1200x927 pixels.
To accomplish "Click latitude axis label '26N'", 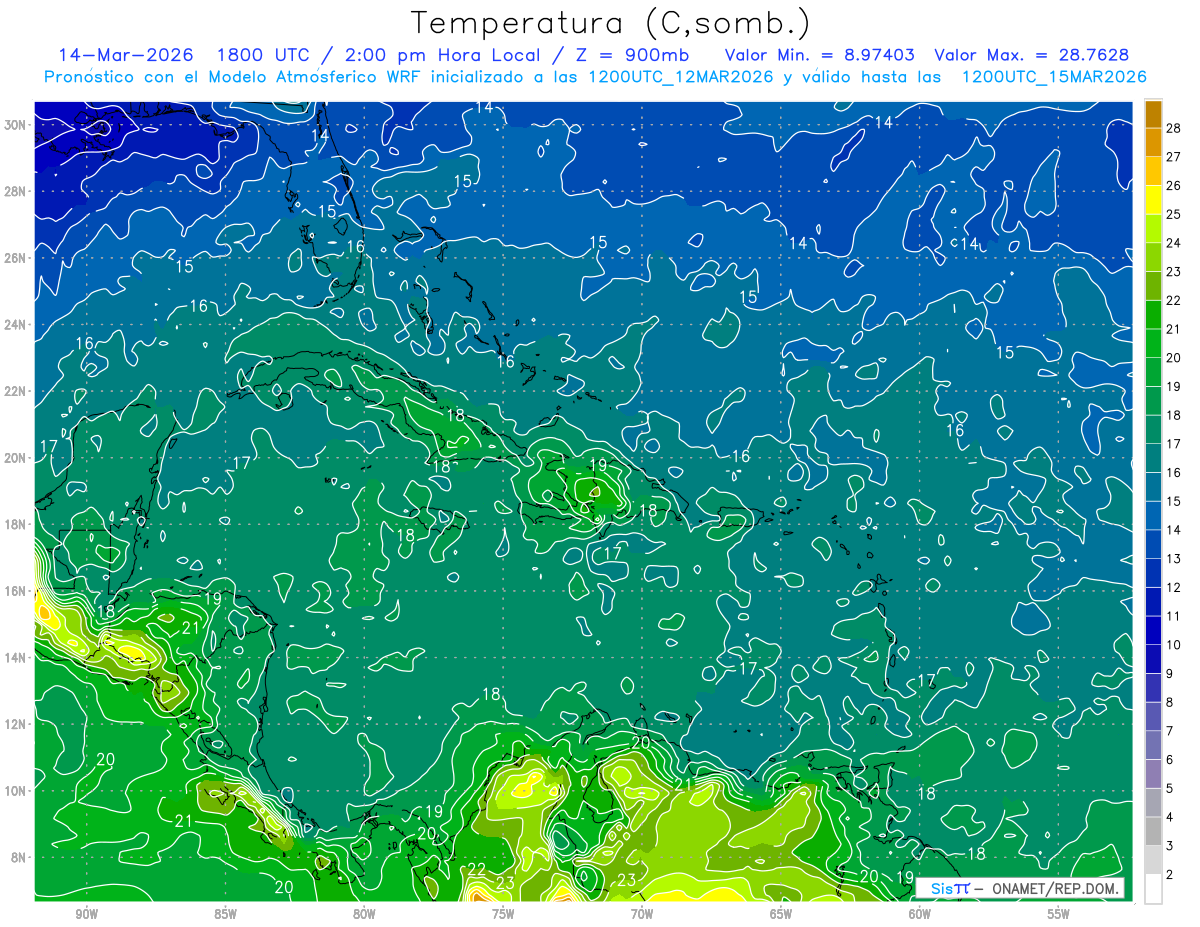I will (x=17, y=258).
